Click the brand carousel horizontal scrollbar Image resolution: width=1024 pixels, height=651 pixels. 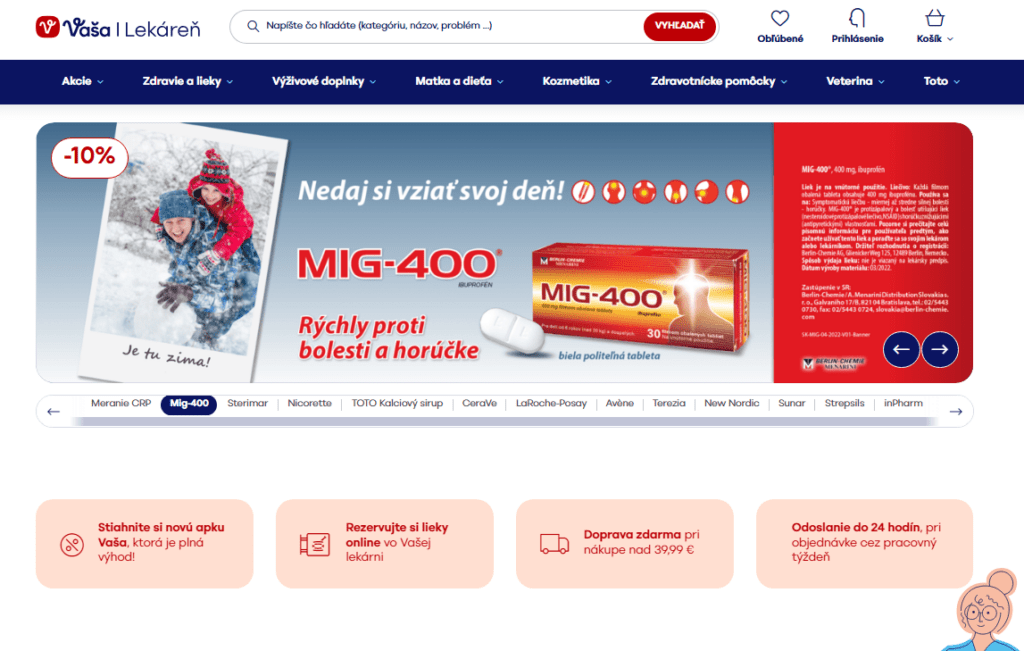(504, 422)
